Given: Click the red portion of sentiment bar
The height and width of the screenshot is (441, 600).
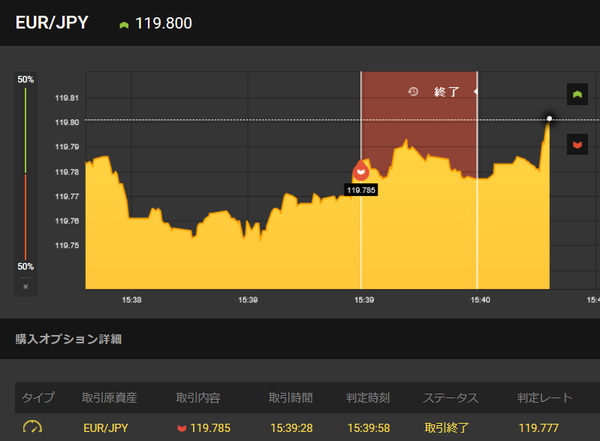Looking at the screenshot, I should coord(26,217).
